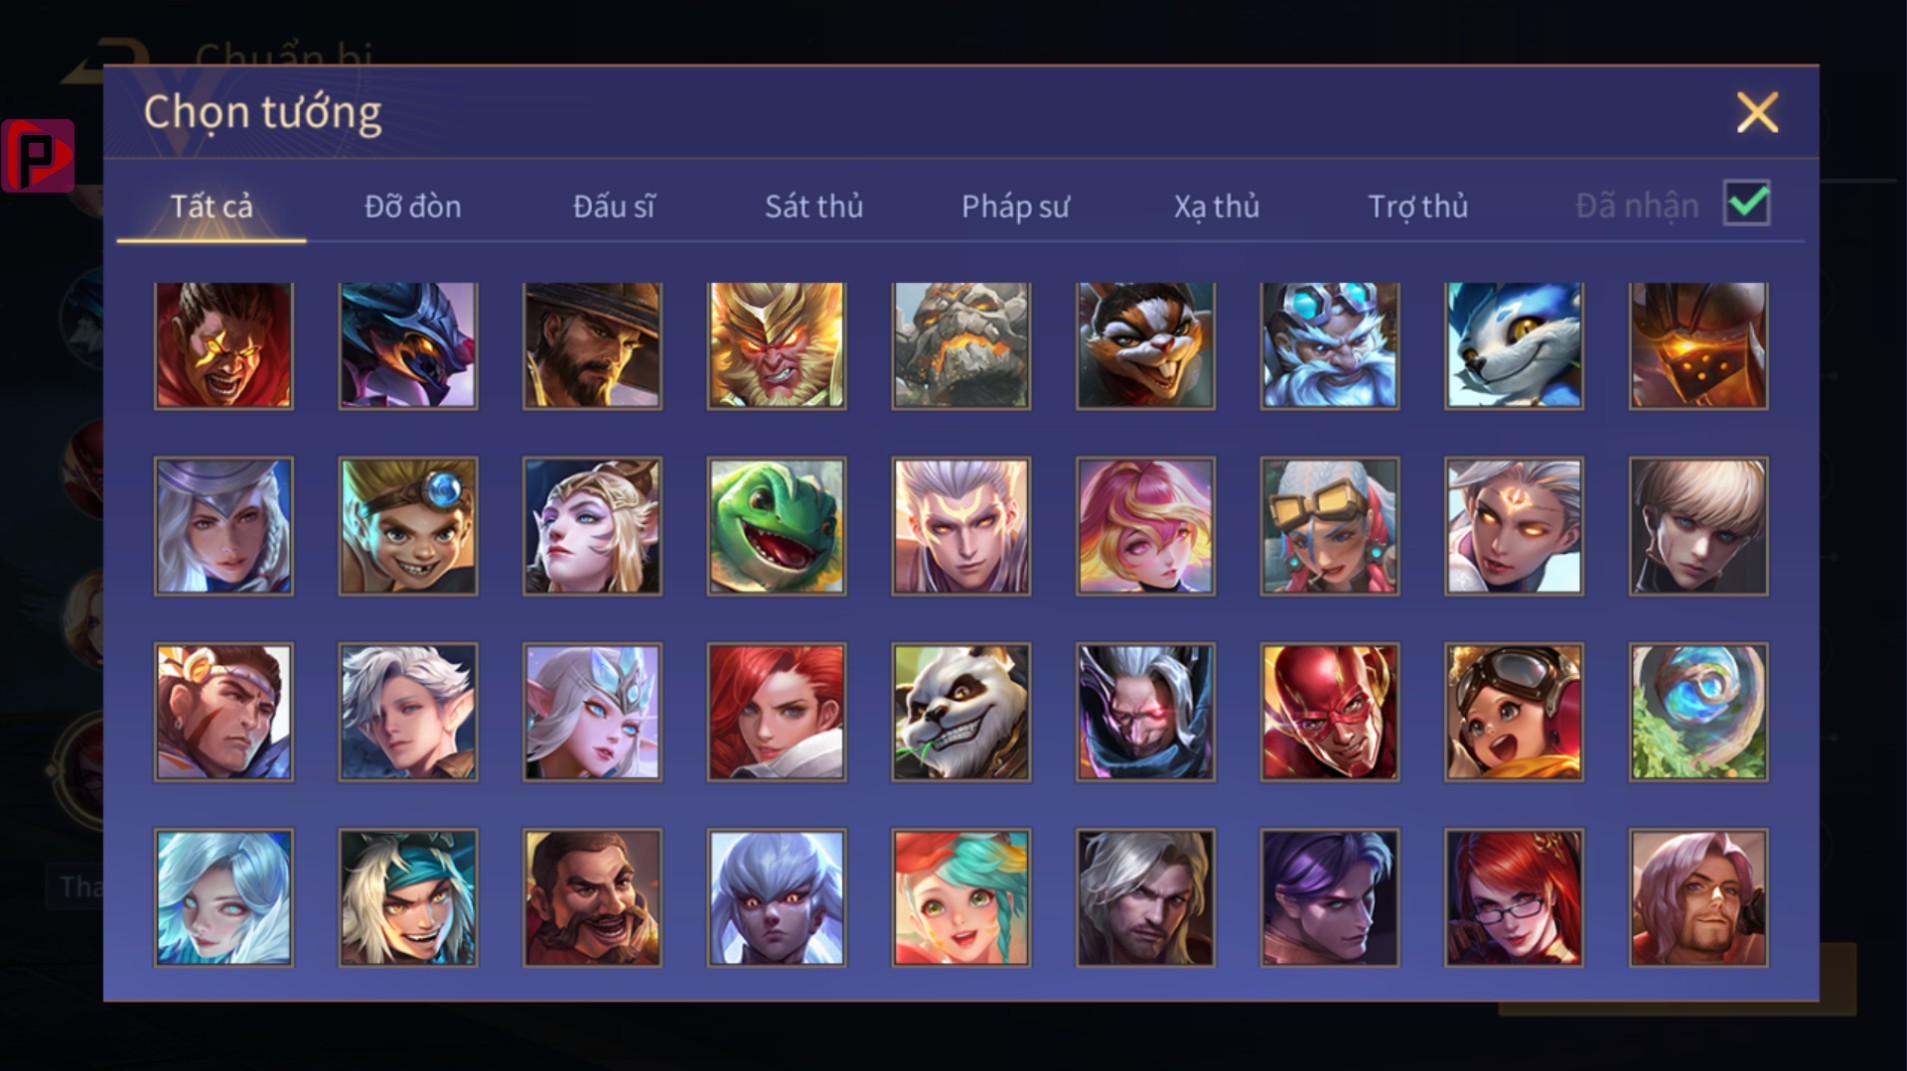This screenshot has height=1071, width=1907.
Task: Select the swirling blue orb hero portrait
Action: tap(1698, 712)
